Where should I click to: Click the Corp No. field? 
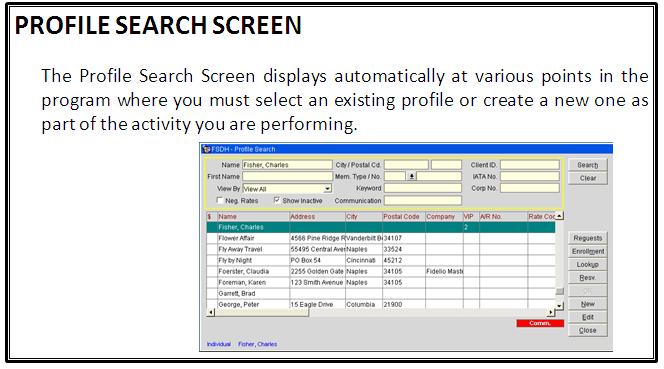click(x=530, y=188)
